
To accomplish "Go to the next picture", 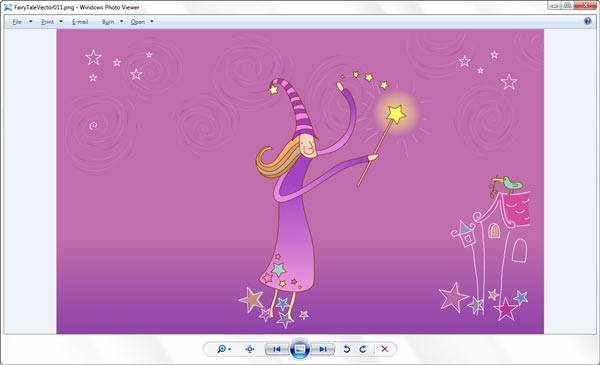I will (323, 349).
